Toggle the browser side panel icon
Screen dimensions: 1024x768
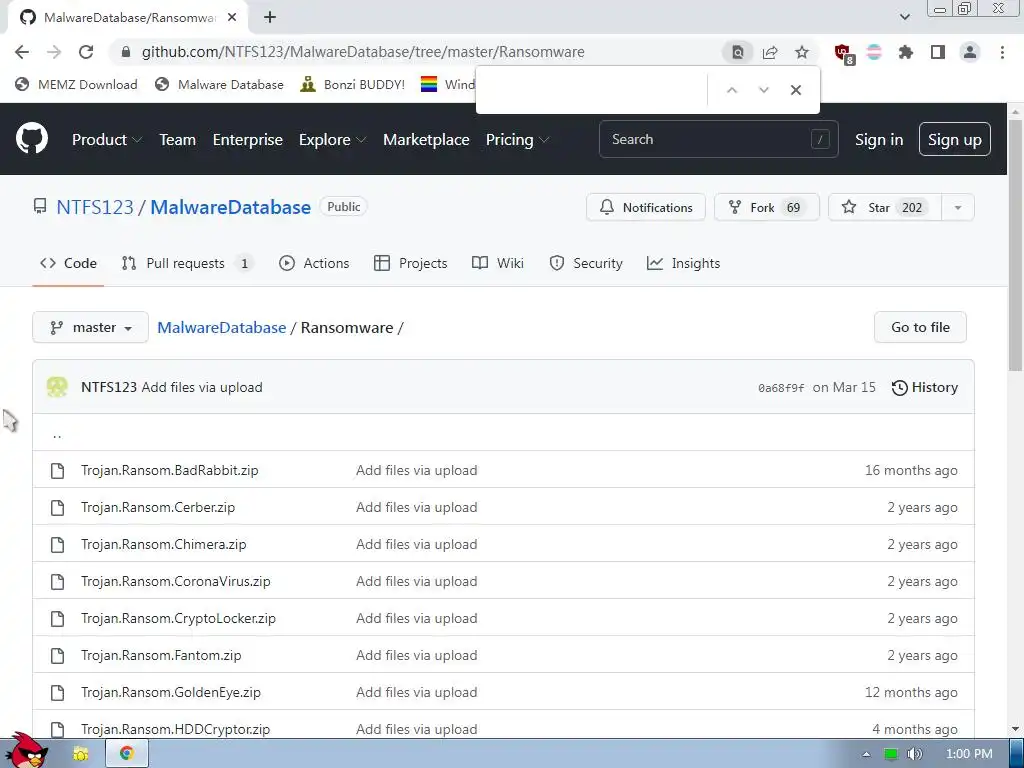pos(937,52)
